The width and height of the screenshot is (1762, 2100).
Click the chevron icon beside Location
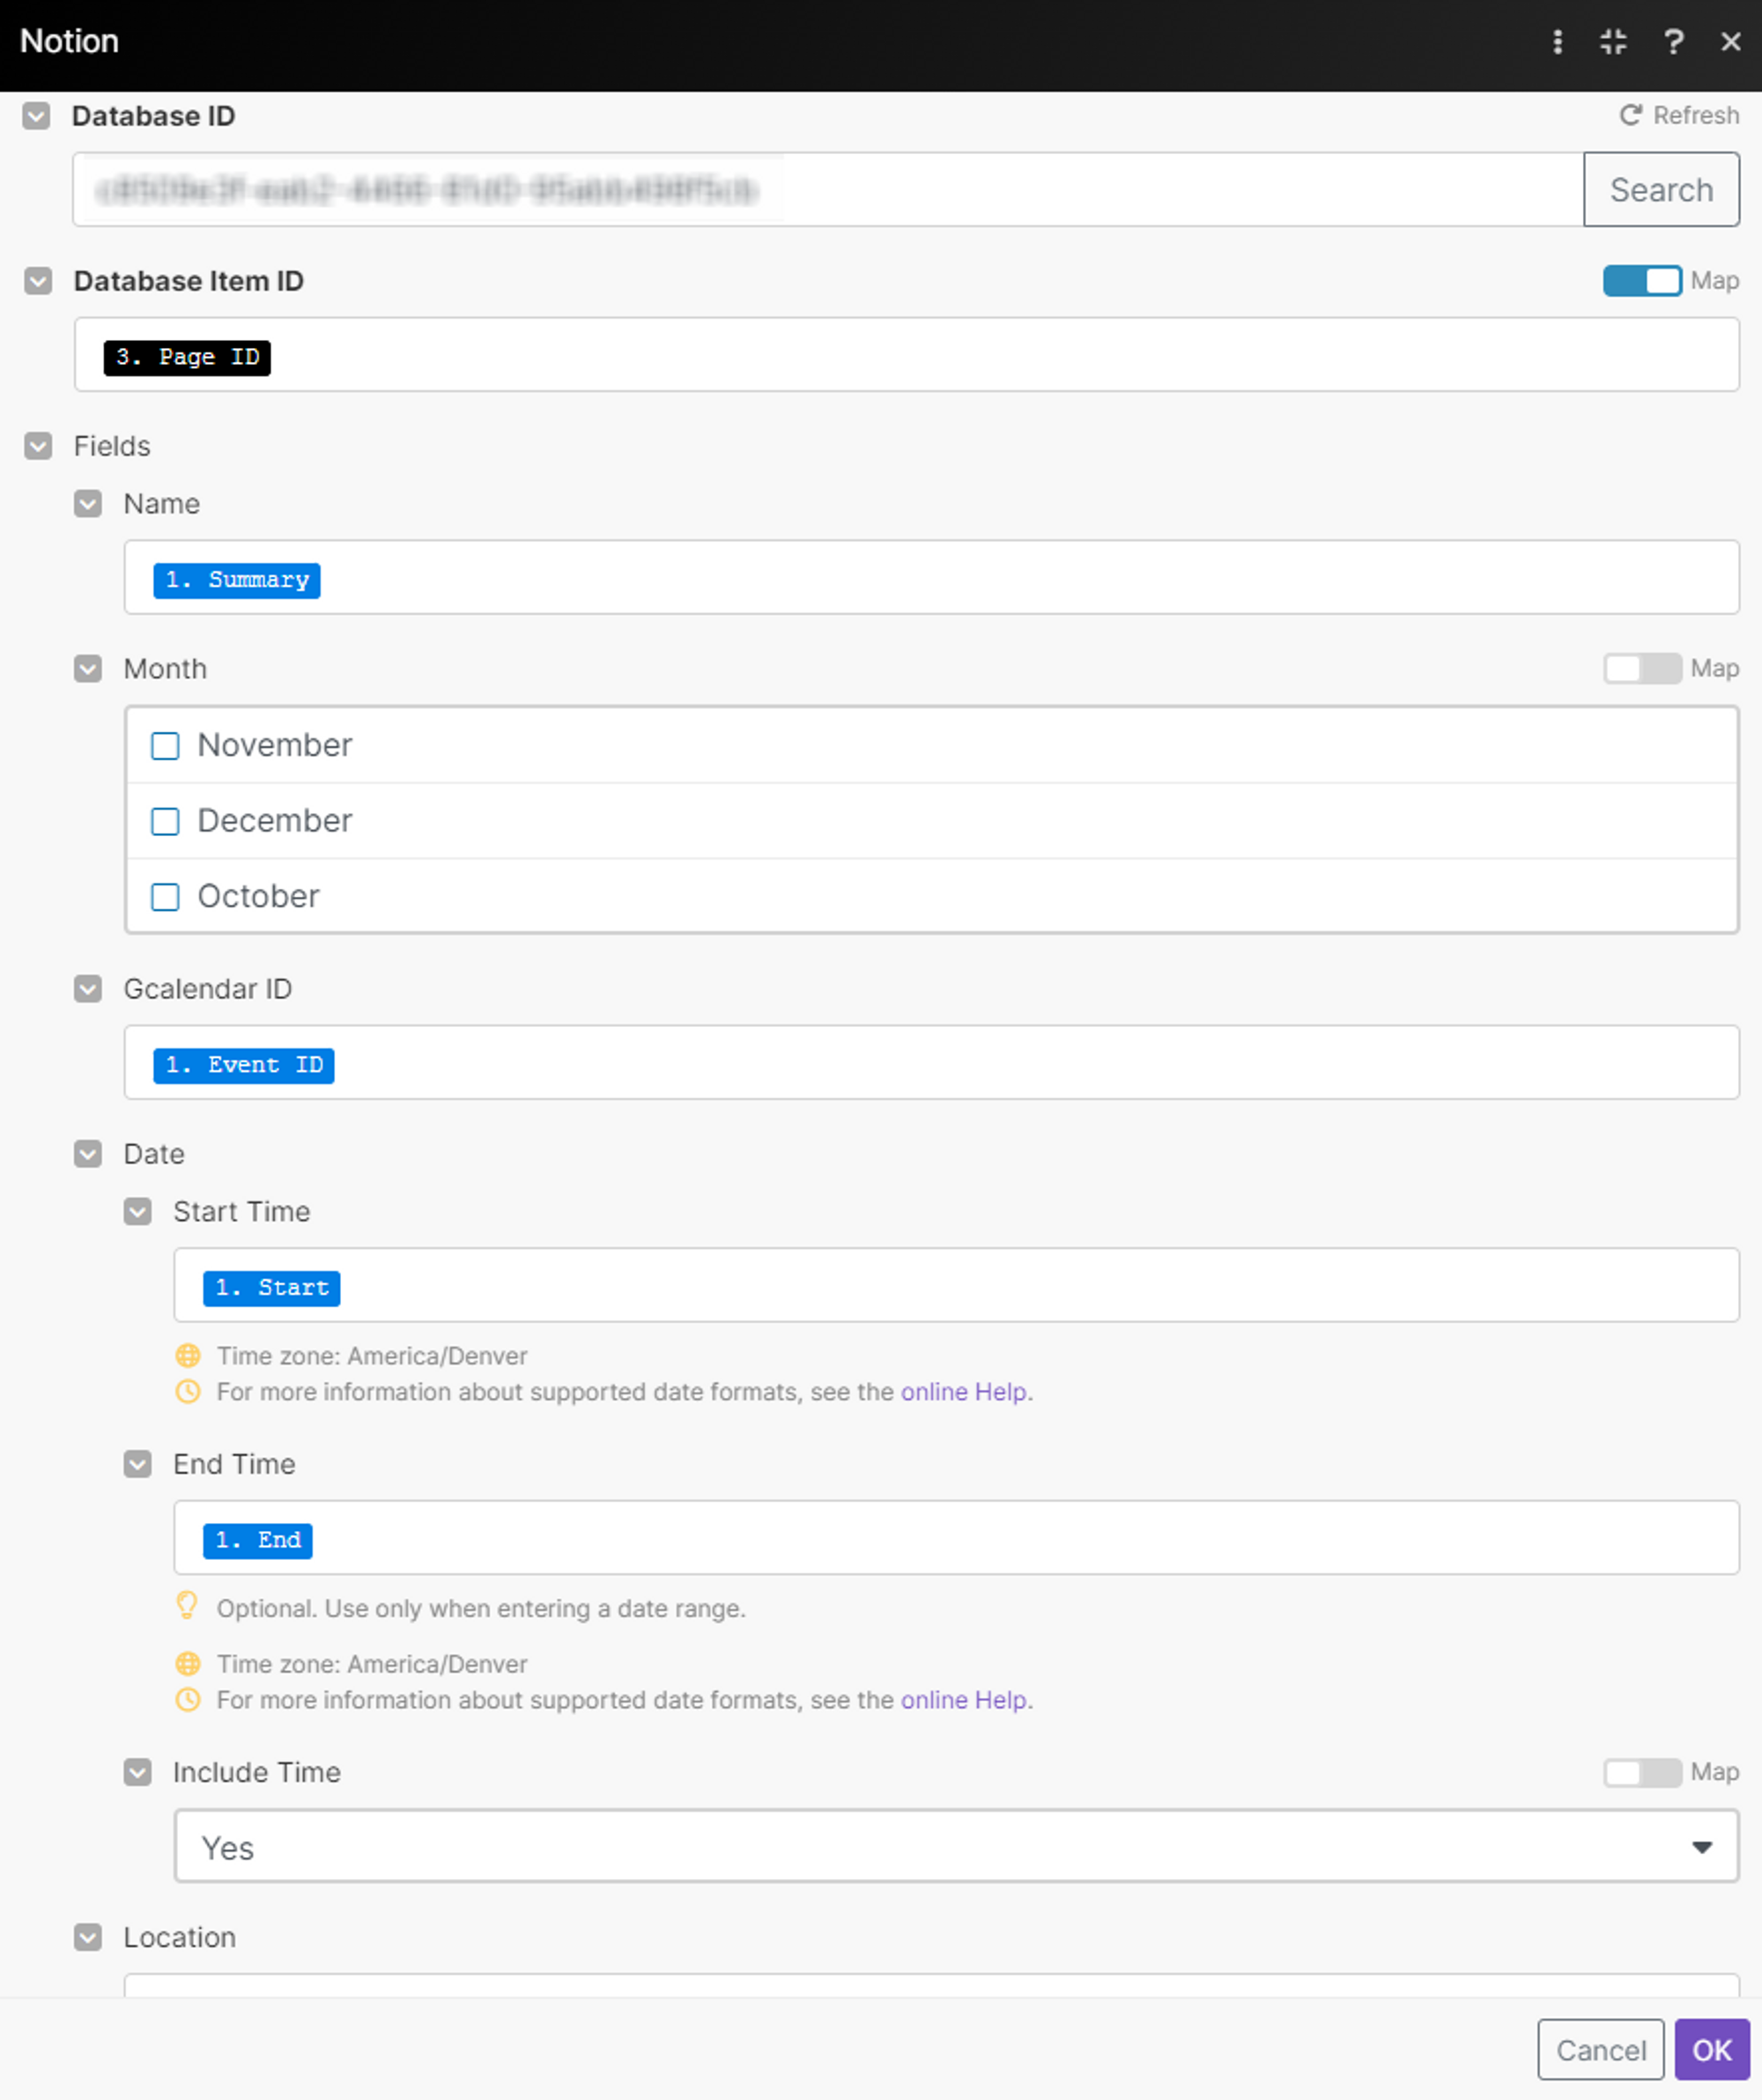coord(88,1937)
